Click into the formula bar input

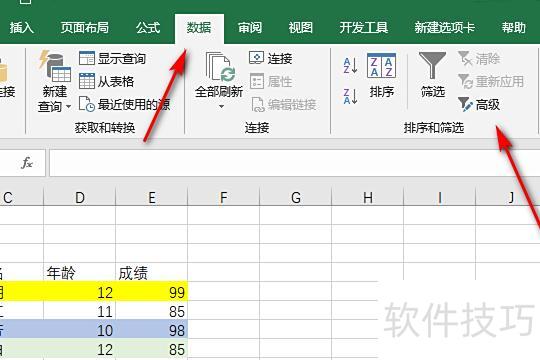click(x=294, y=163)
